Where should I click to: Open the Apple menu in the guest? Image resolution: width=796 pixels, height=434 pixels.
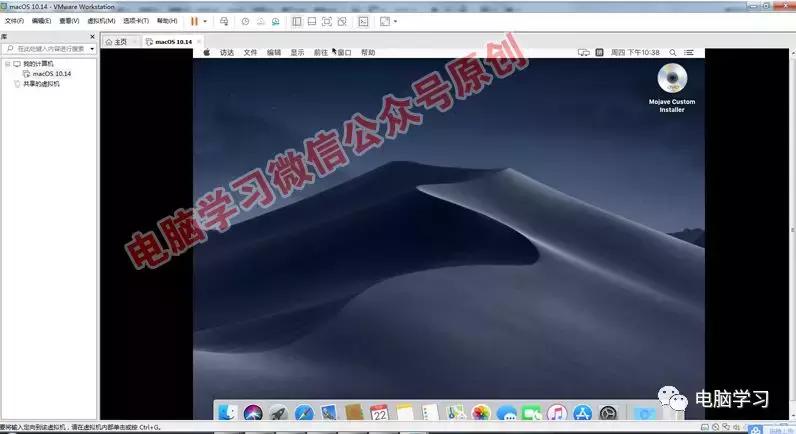[207, 52]
